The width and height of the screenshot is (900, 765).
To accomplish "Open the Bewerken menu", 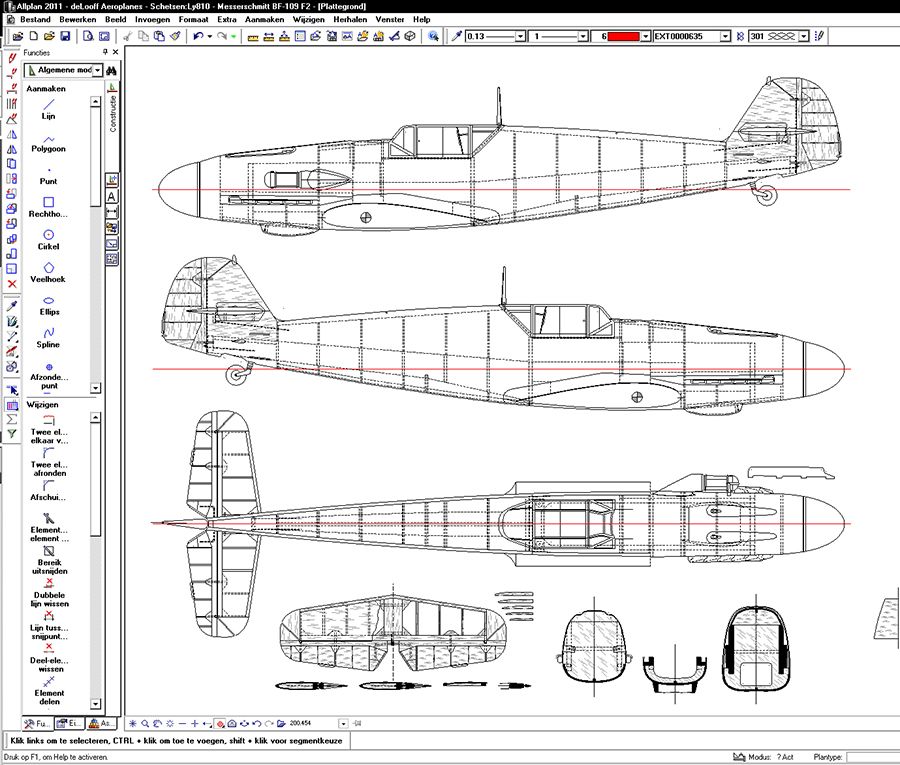I will (x=77, y=20).
